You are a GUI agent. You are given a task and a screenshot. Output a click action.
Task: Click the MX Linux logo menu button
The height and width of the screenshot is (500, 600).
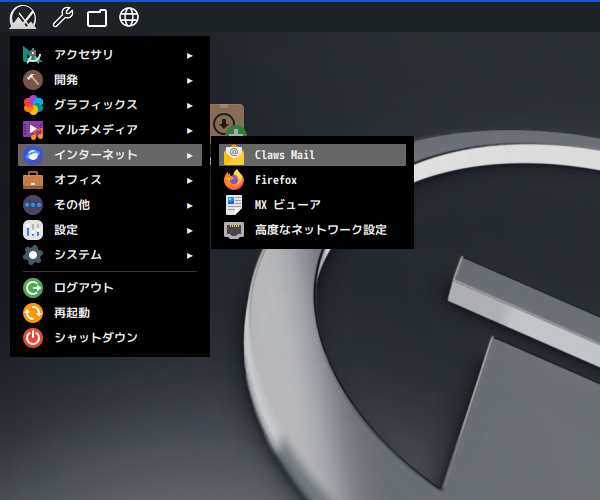23,17
